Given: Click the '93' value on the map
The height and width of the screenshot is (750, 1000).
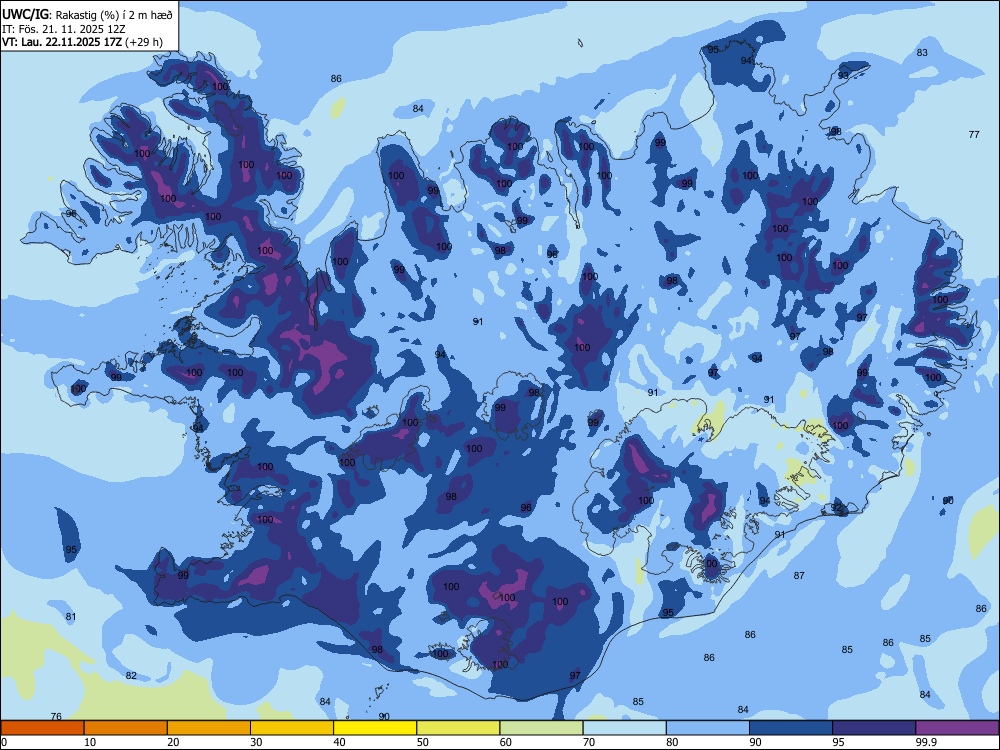Looking at the screenshot, I should pyautogui.click(x=843, y=75).
